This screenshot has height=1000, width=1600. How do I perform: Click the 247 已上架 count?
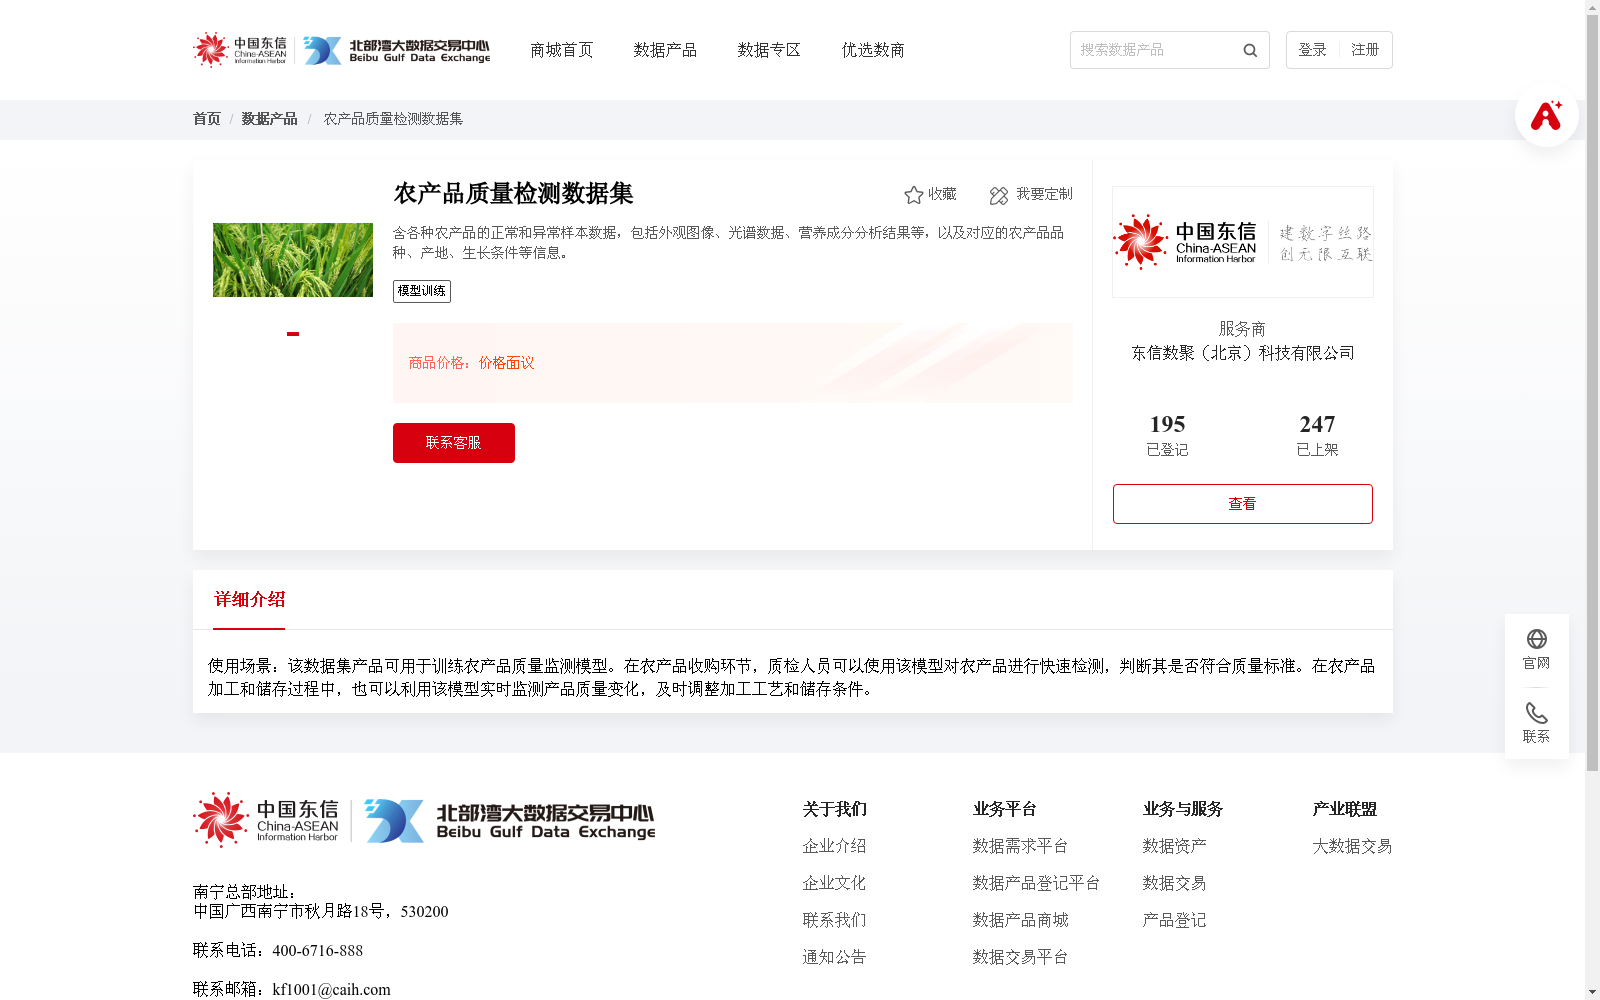(1317, 436)
